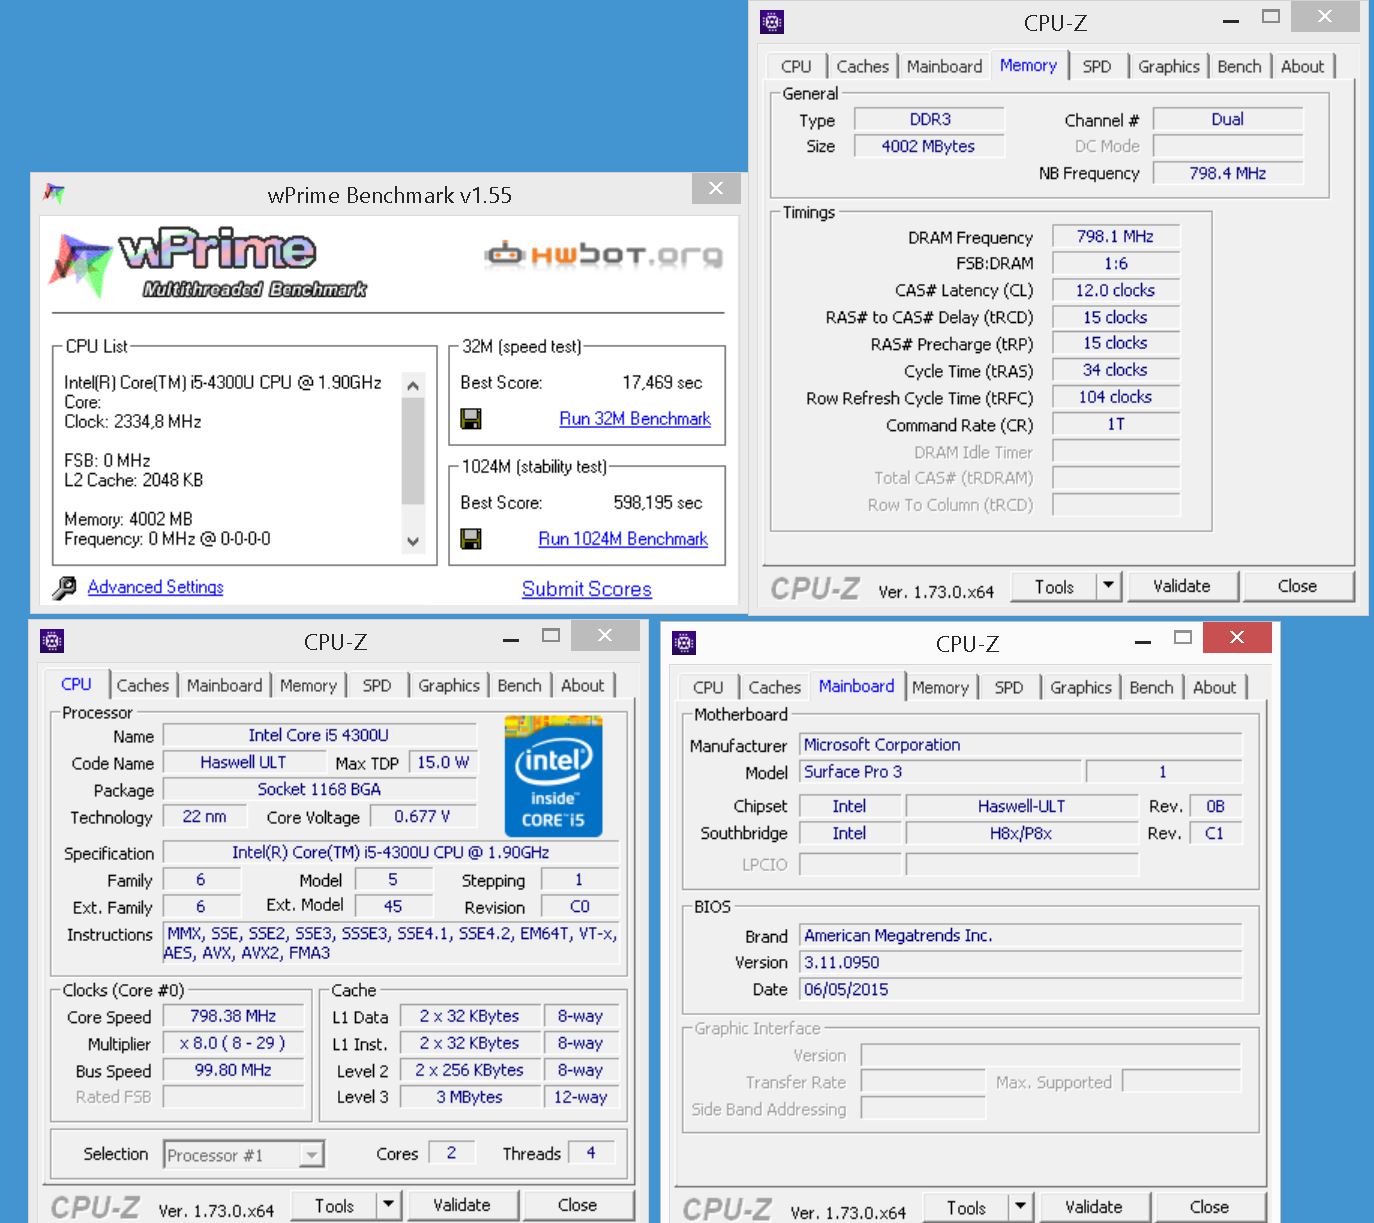
Task: Open Graphics tab in CPU window
Action: [448, 685]
